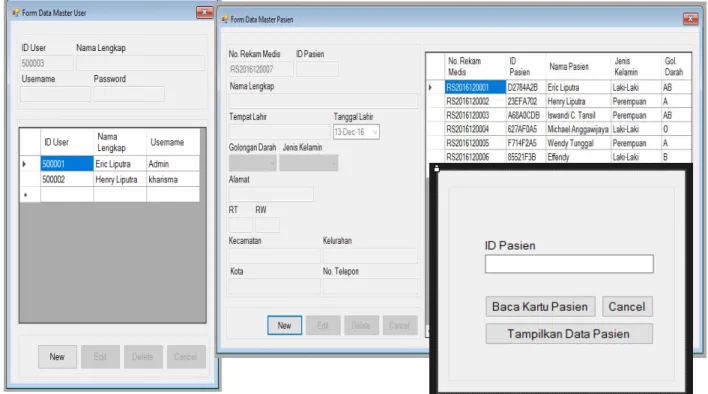Click the Tampilkan Data Pasien button
This screenshot has width=708, height=394.
pyautogui.click(x=569, y=334)
